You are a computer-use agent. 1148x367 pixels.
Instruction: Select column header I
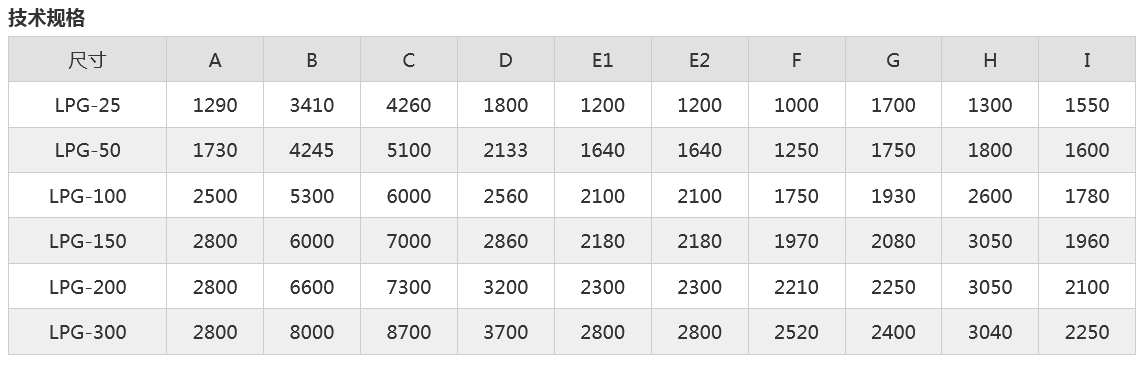pos(1087,59)
